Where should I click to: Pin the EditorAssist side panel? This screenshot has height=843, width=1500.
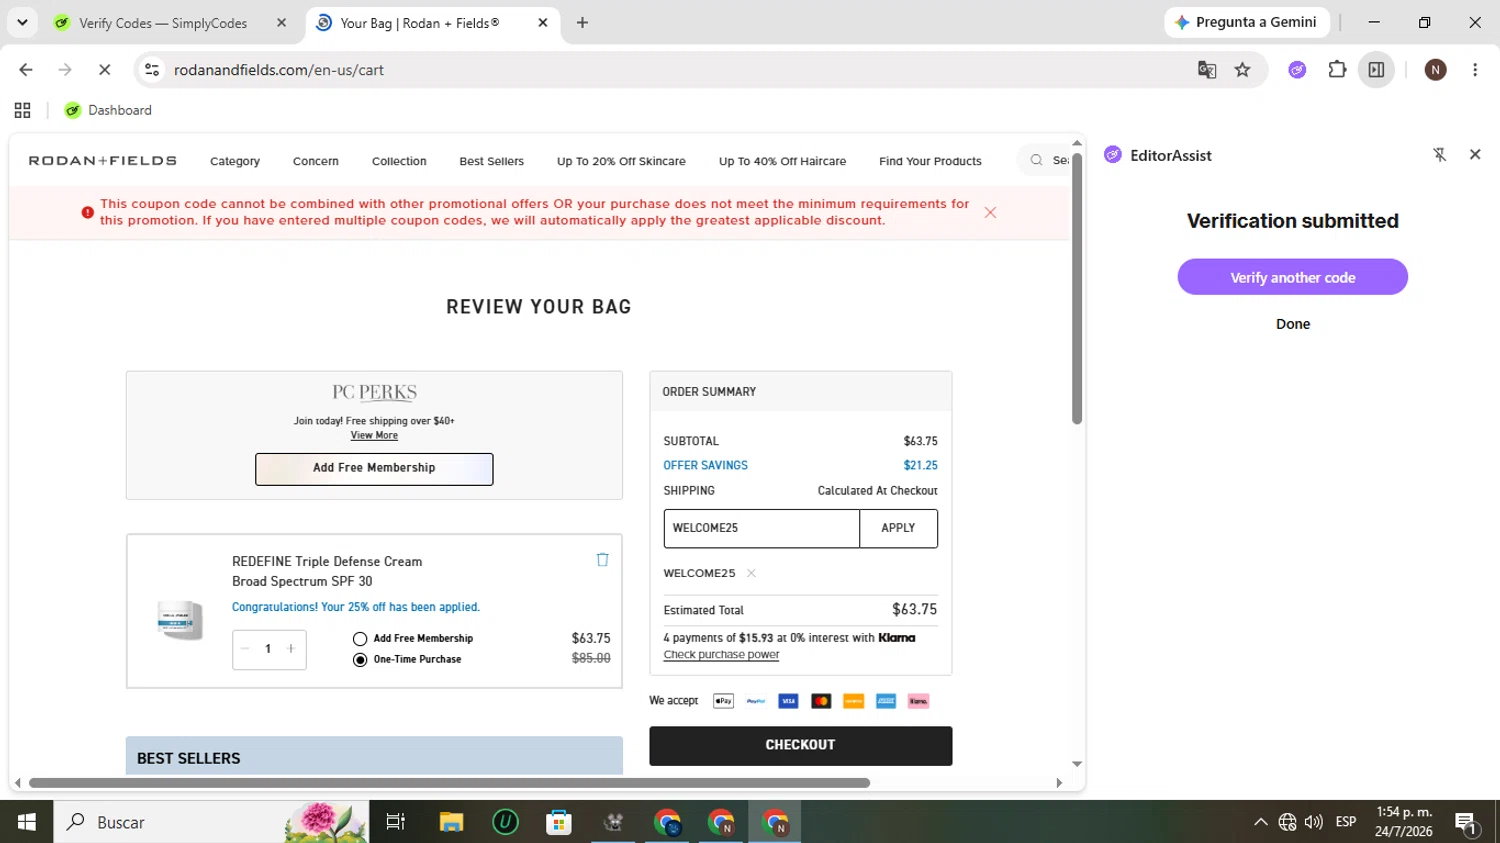point(1440,155)
